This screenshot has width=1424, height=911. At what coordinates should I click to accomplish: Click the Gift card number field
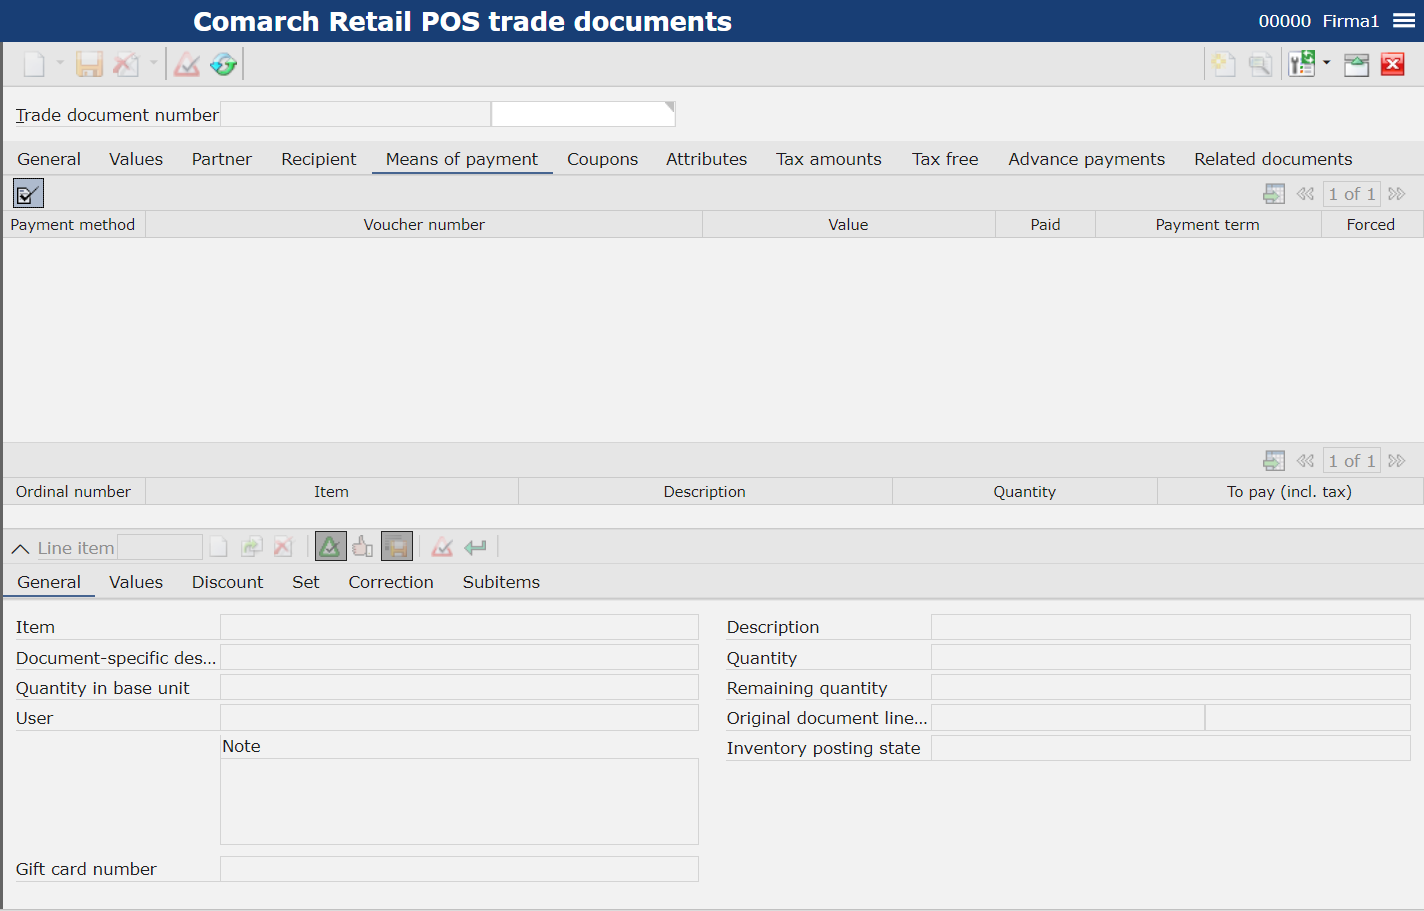click(459, 869)
